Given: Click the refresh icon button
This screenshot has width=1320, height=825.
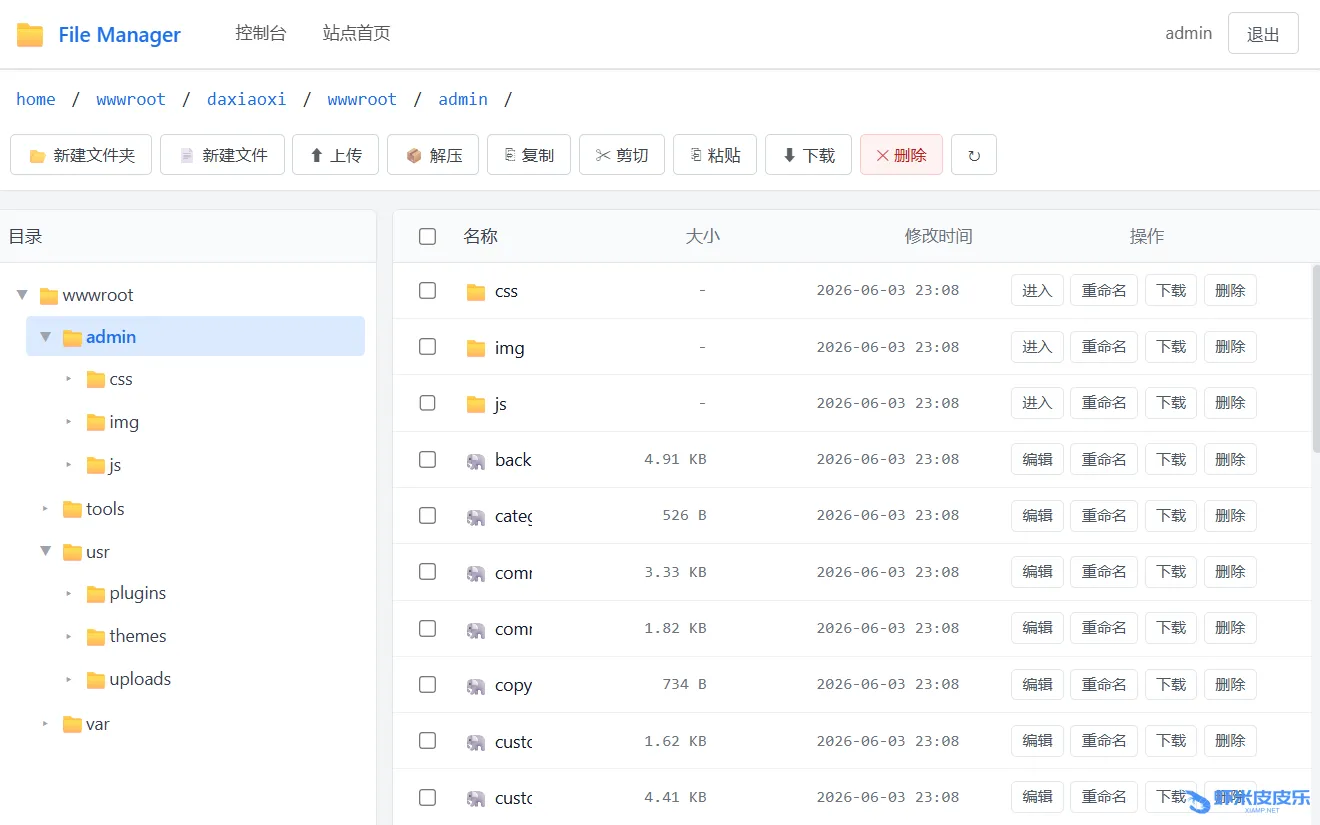Looking at the screenshot, I should point(974,155).
